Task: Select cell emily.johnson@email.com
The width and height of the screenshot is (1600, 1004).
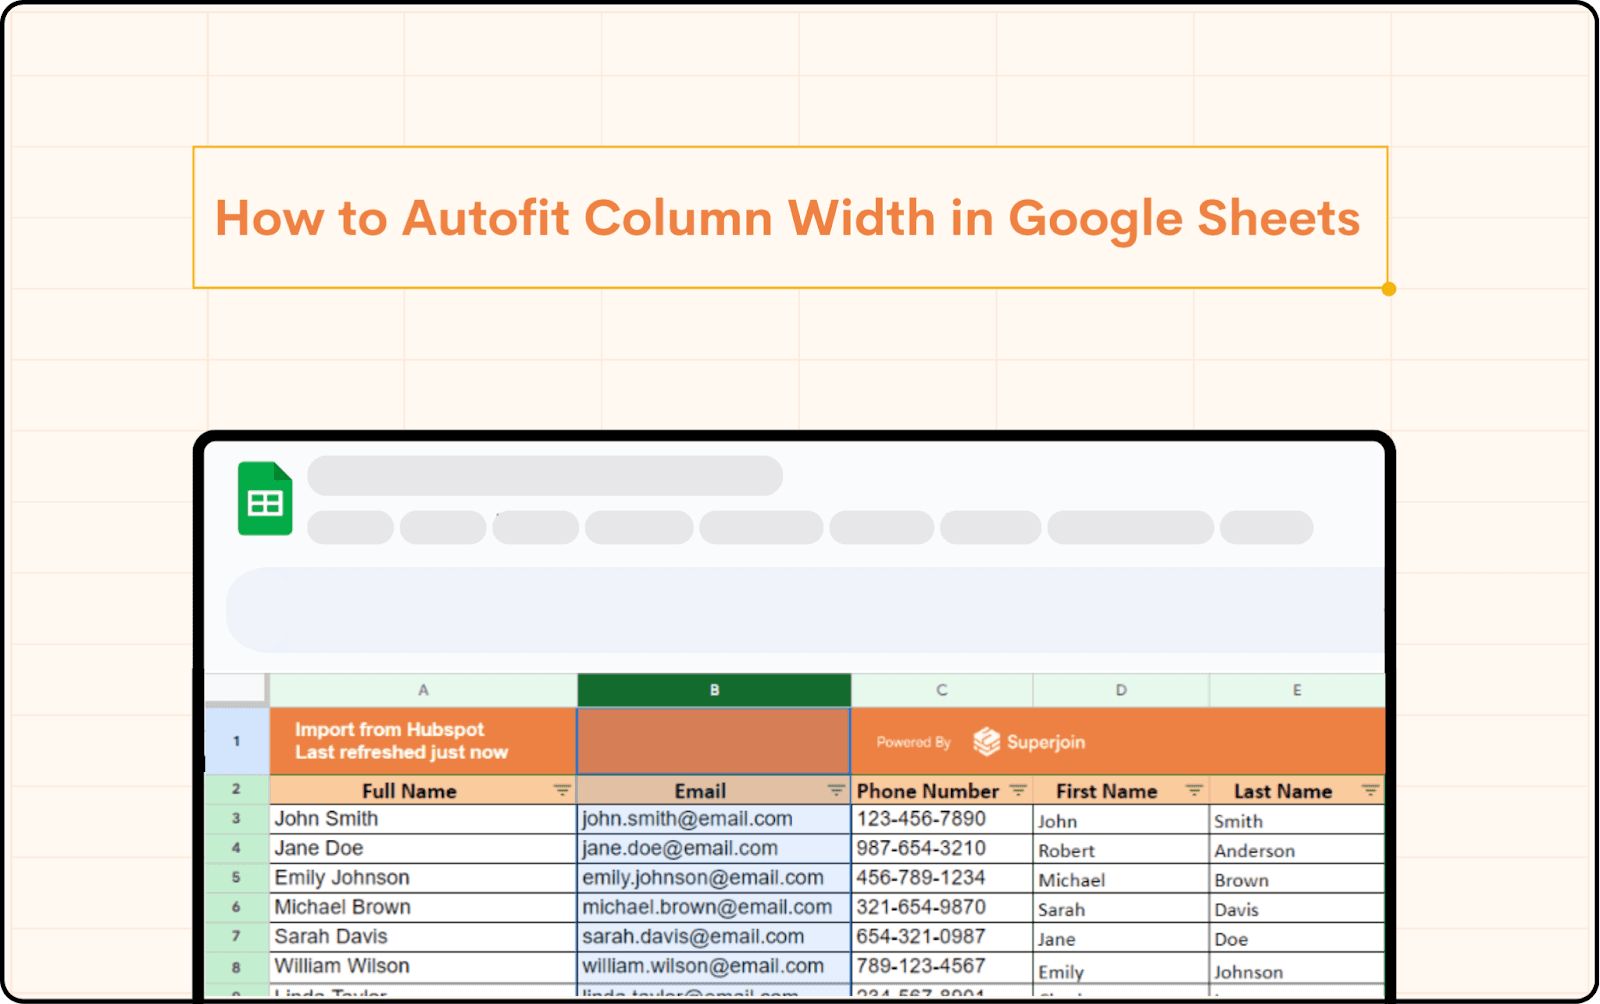Action: pos(714,878)
